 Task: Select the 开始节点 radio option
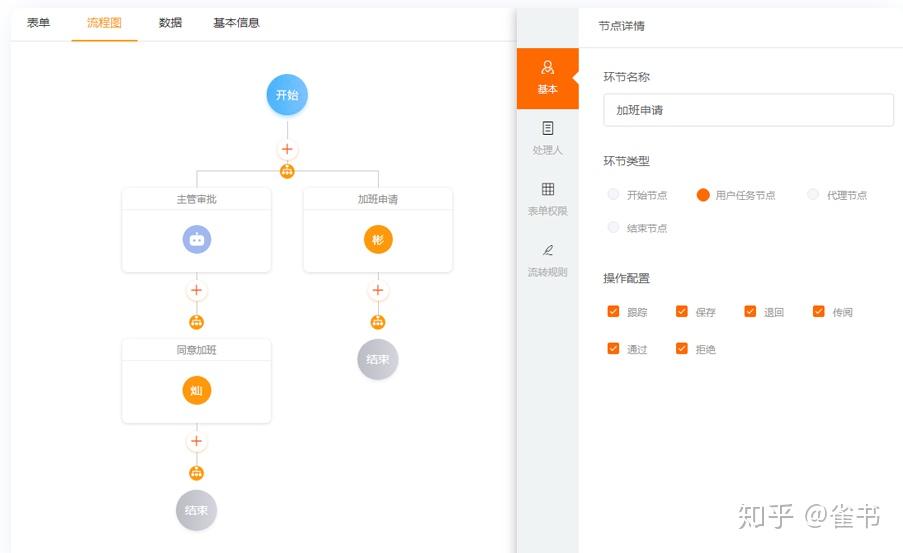pos(613,195)
